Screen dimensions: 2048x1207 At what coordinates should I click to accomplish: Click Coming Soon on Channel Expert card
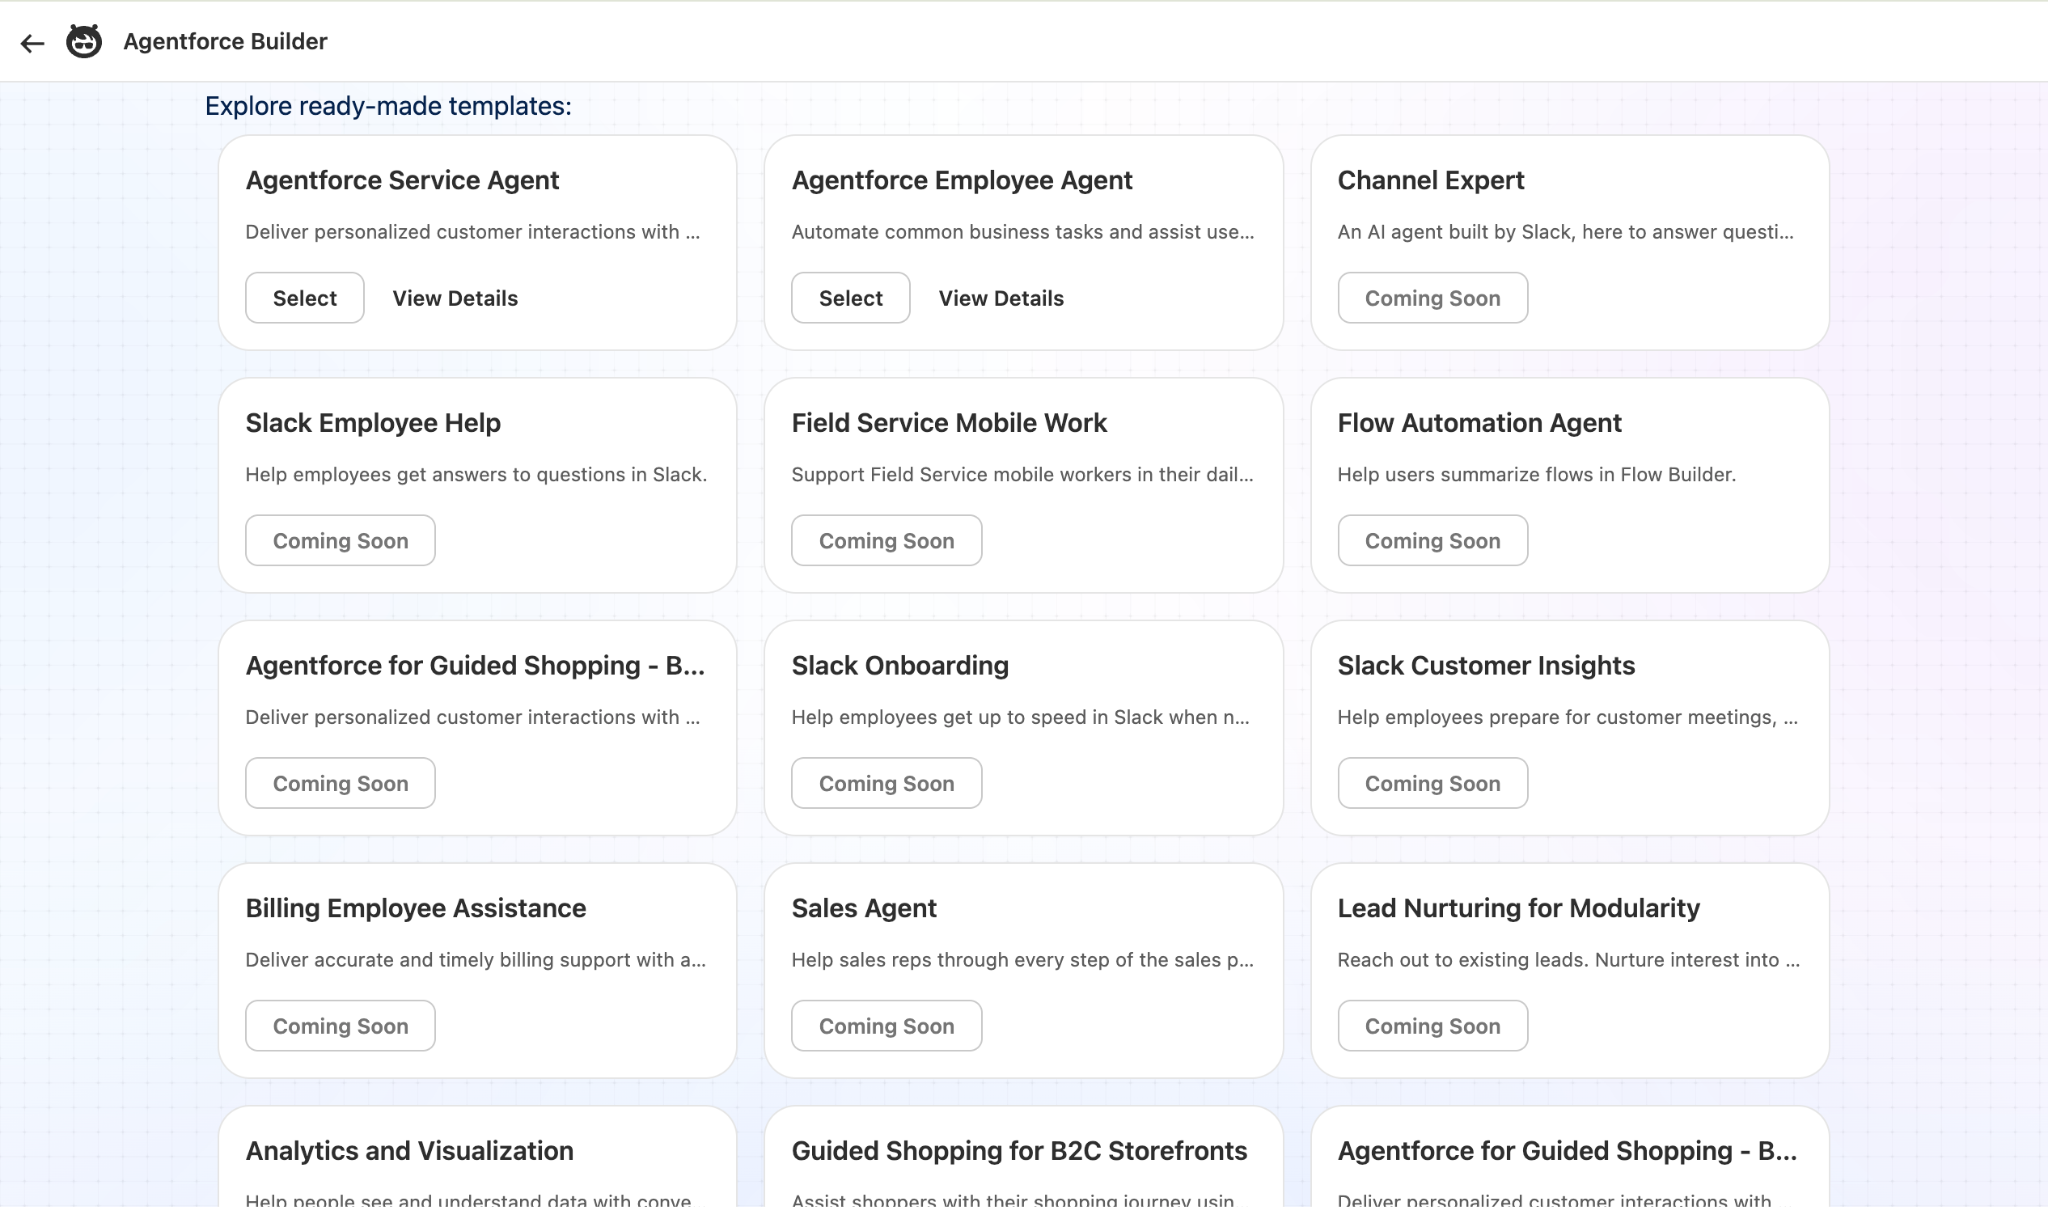[1433, 298]
